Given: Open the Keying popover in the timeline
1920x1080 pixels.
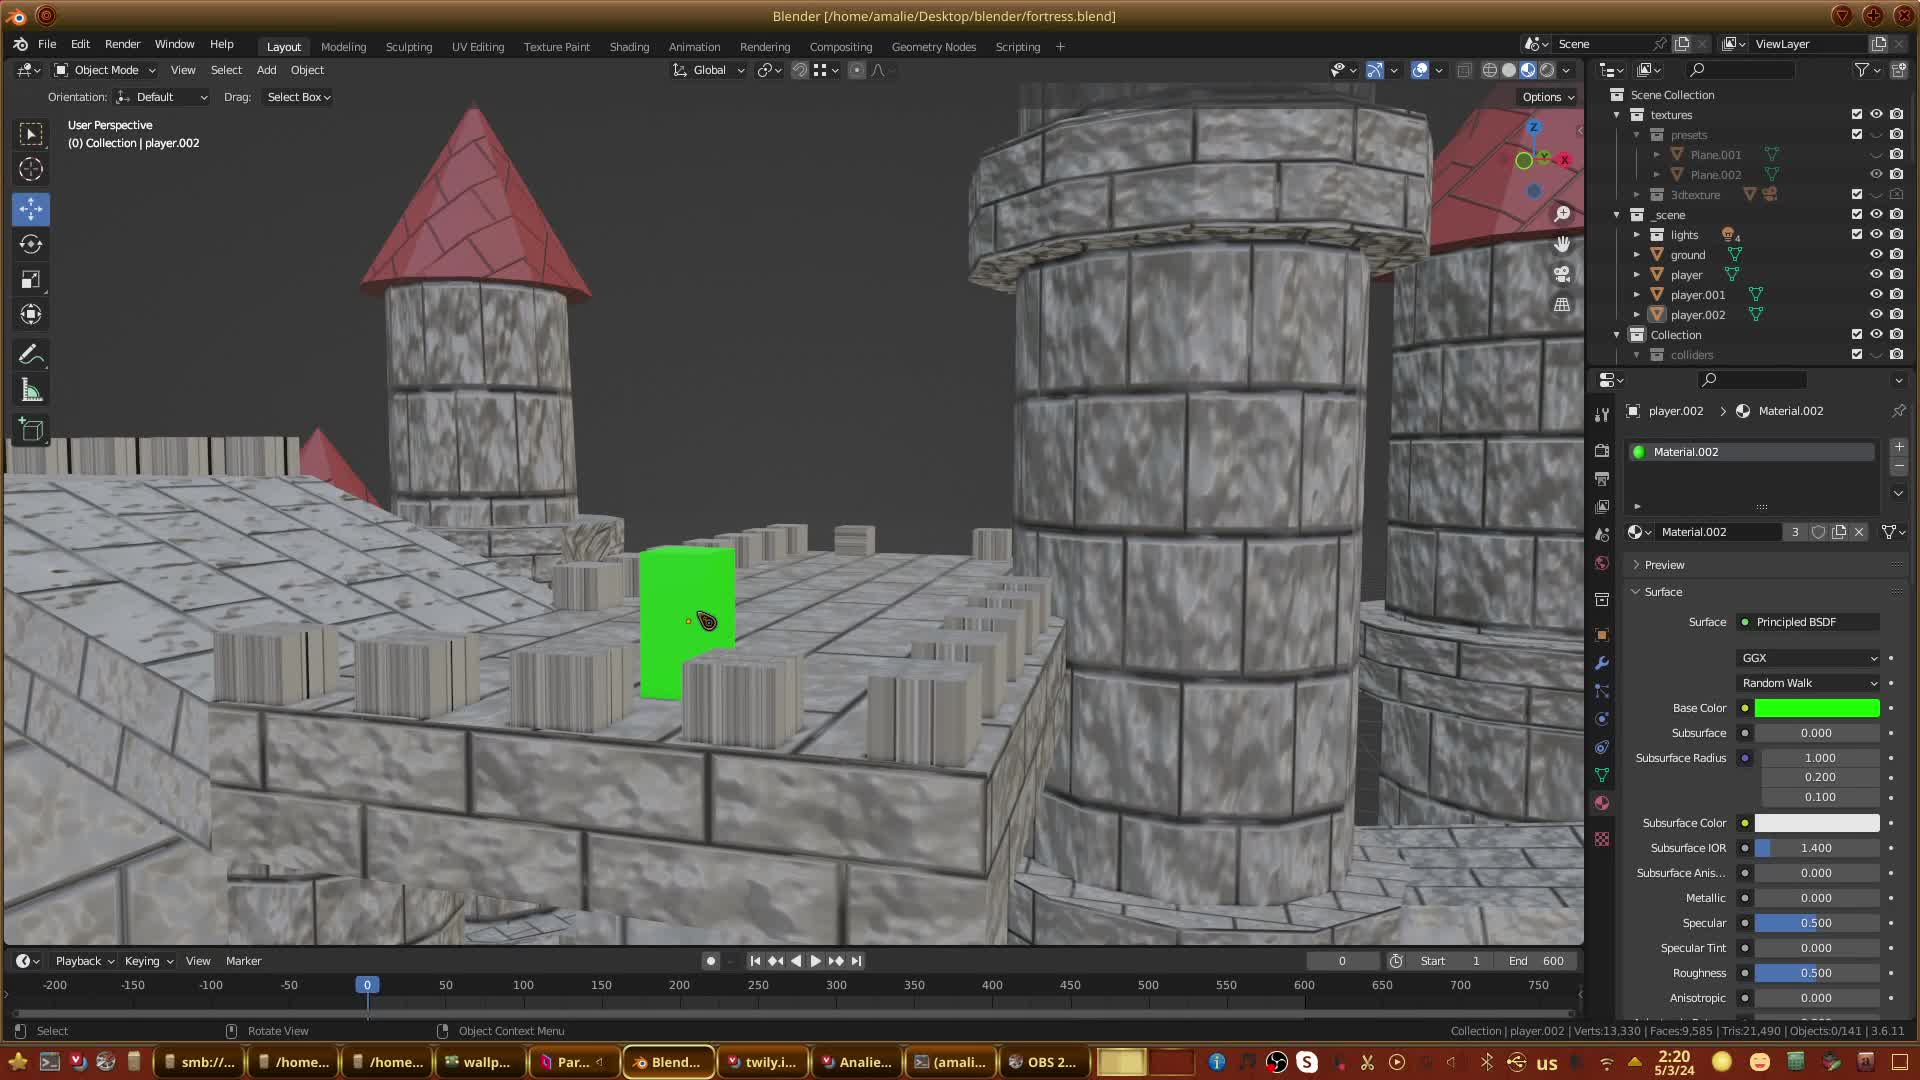Looking at the screenshot, I should click(148, 961).
